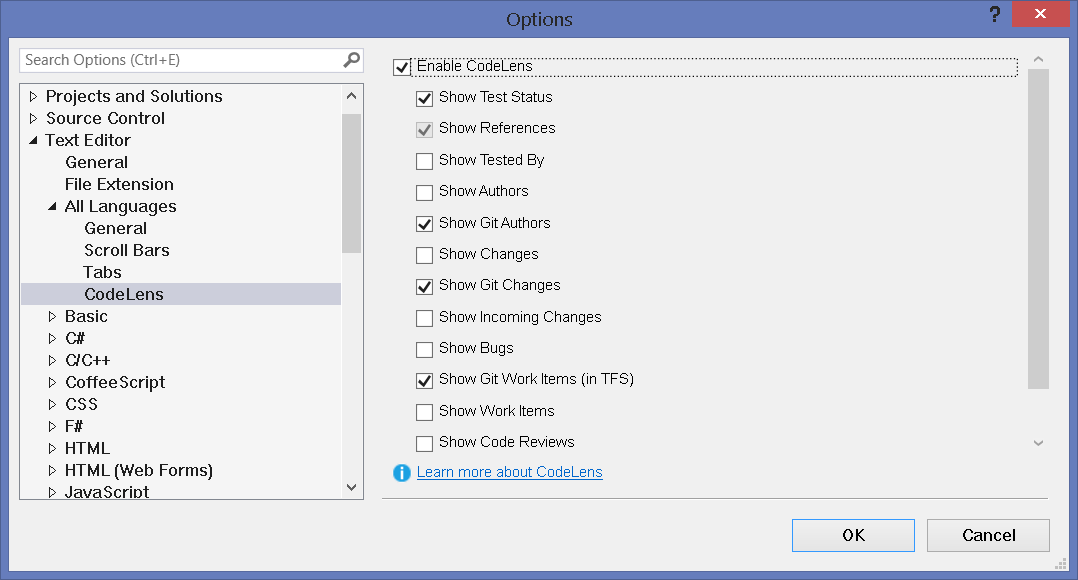Screen dimensions: 1078x580
Task: Open Learn more about CodeLens link
Action: pos(509,472)
